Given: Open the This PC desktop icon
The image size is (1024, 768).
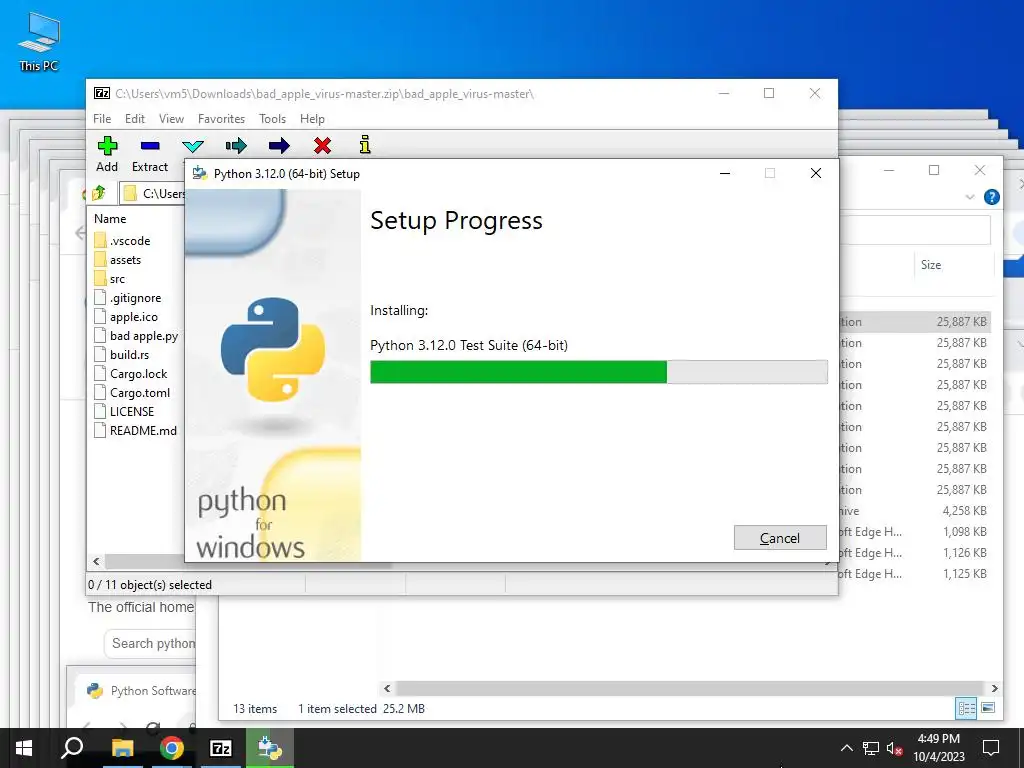Looking at the screenshot, I should point(39,42).
